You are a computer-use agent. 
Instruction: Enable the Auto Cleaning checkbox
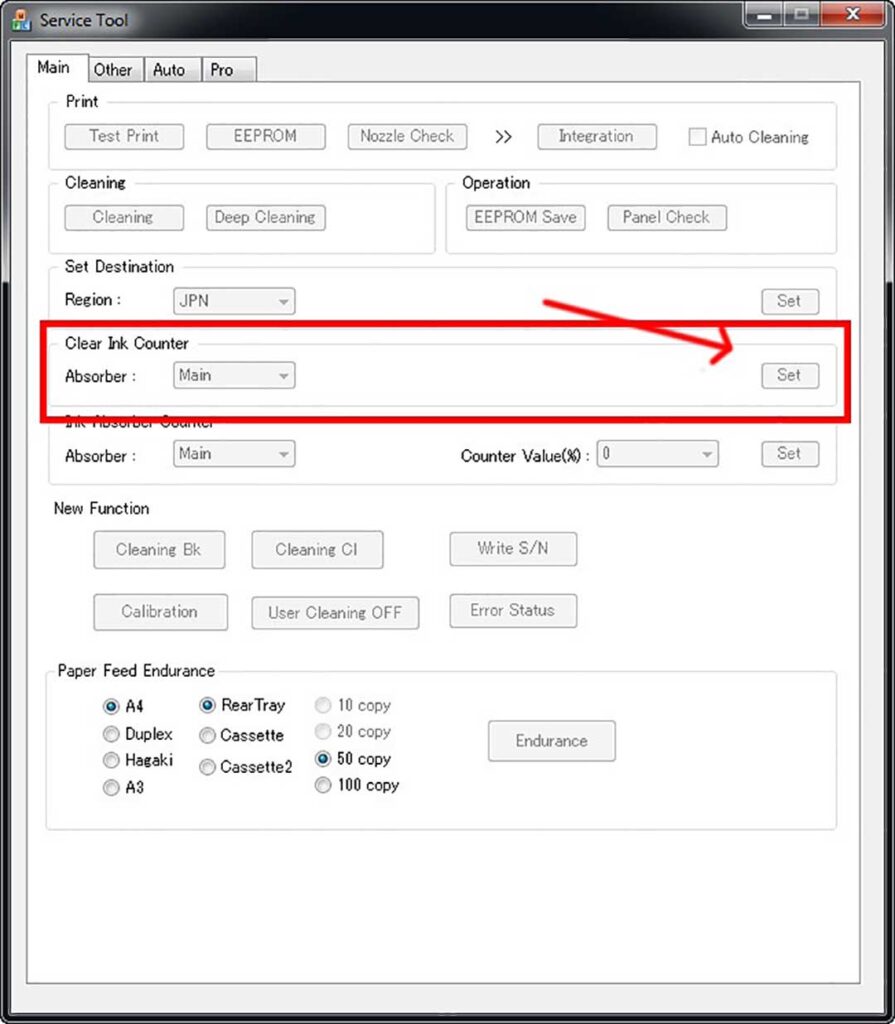click(x=697, y=137)
